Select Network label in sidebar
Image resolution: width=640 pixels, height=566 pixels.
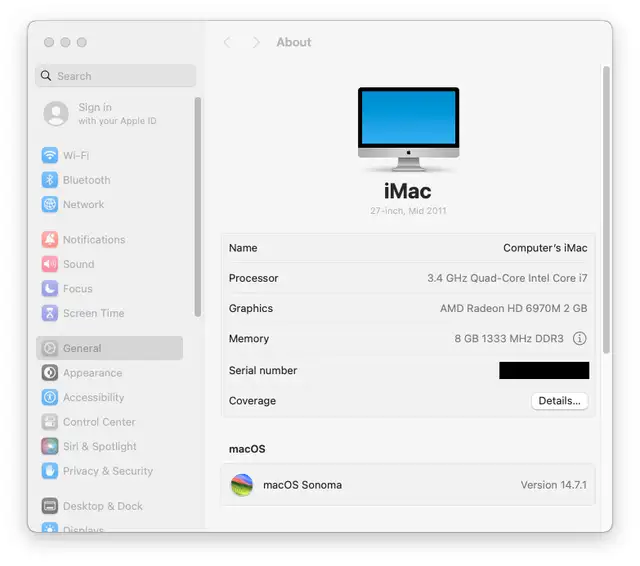point(83,204)
